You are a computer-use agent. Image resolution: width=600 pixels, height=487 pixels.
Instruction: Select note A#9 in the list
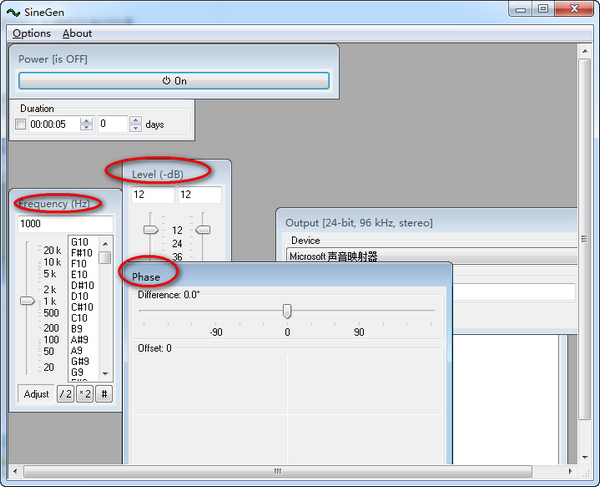coord(80,340)
